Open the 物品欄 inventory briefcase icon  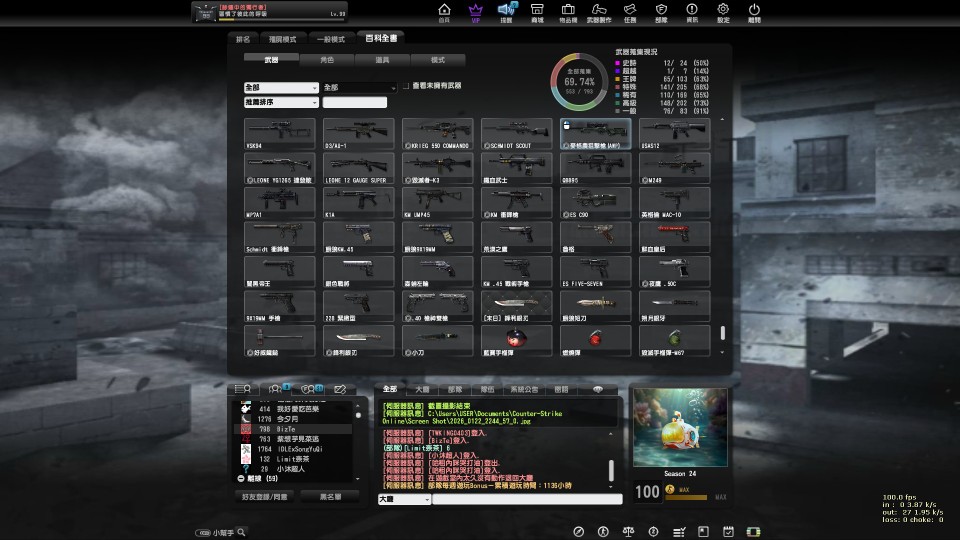(x=567, y=12)
